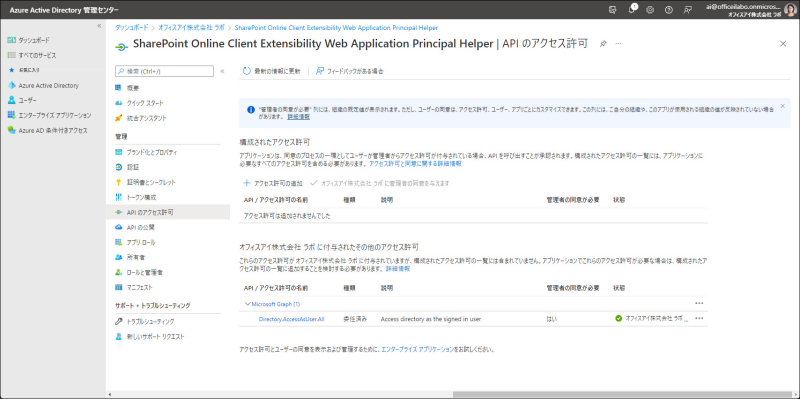Viewport: 800px width, 399px height.
Task: Open the 詳細情報 link in the info banner
Action: point(298,117)
